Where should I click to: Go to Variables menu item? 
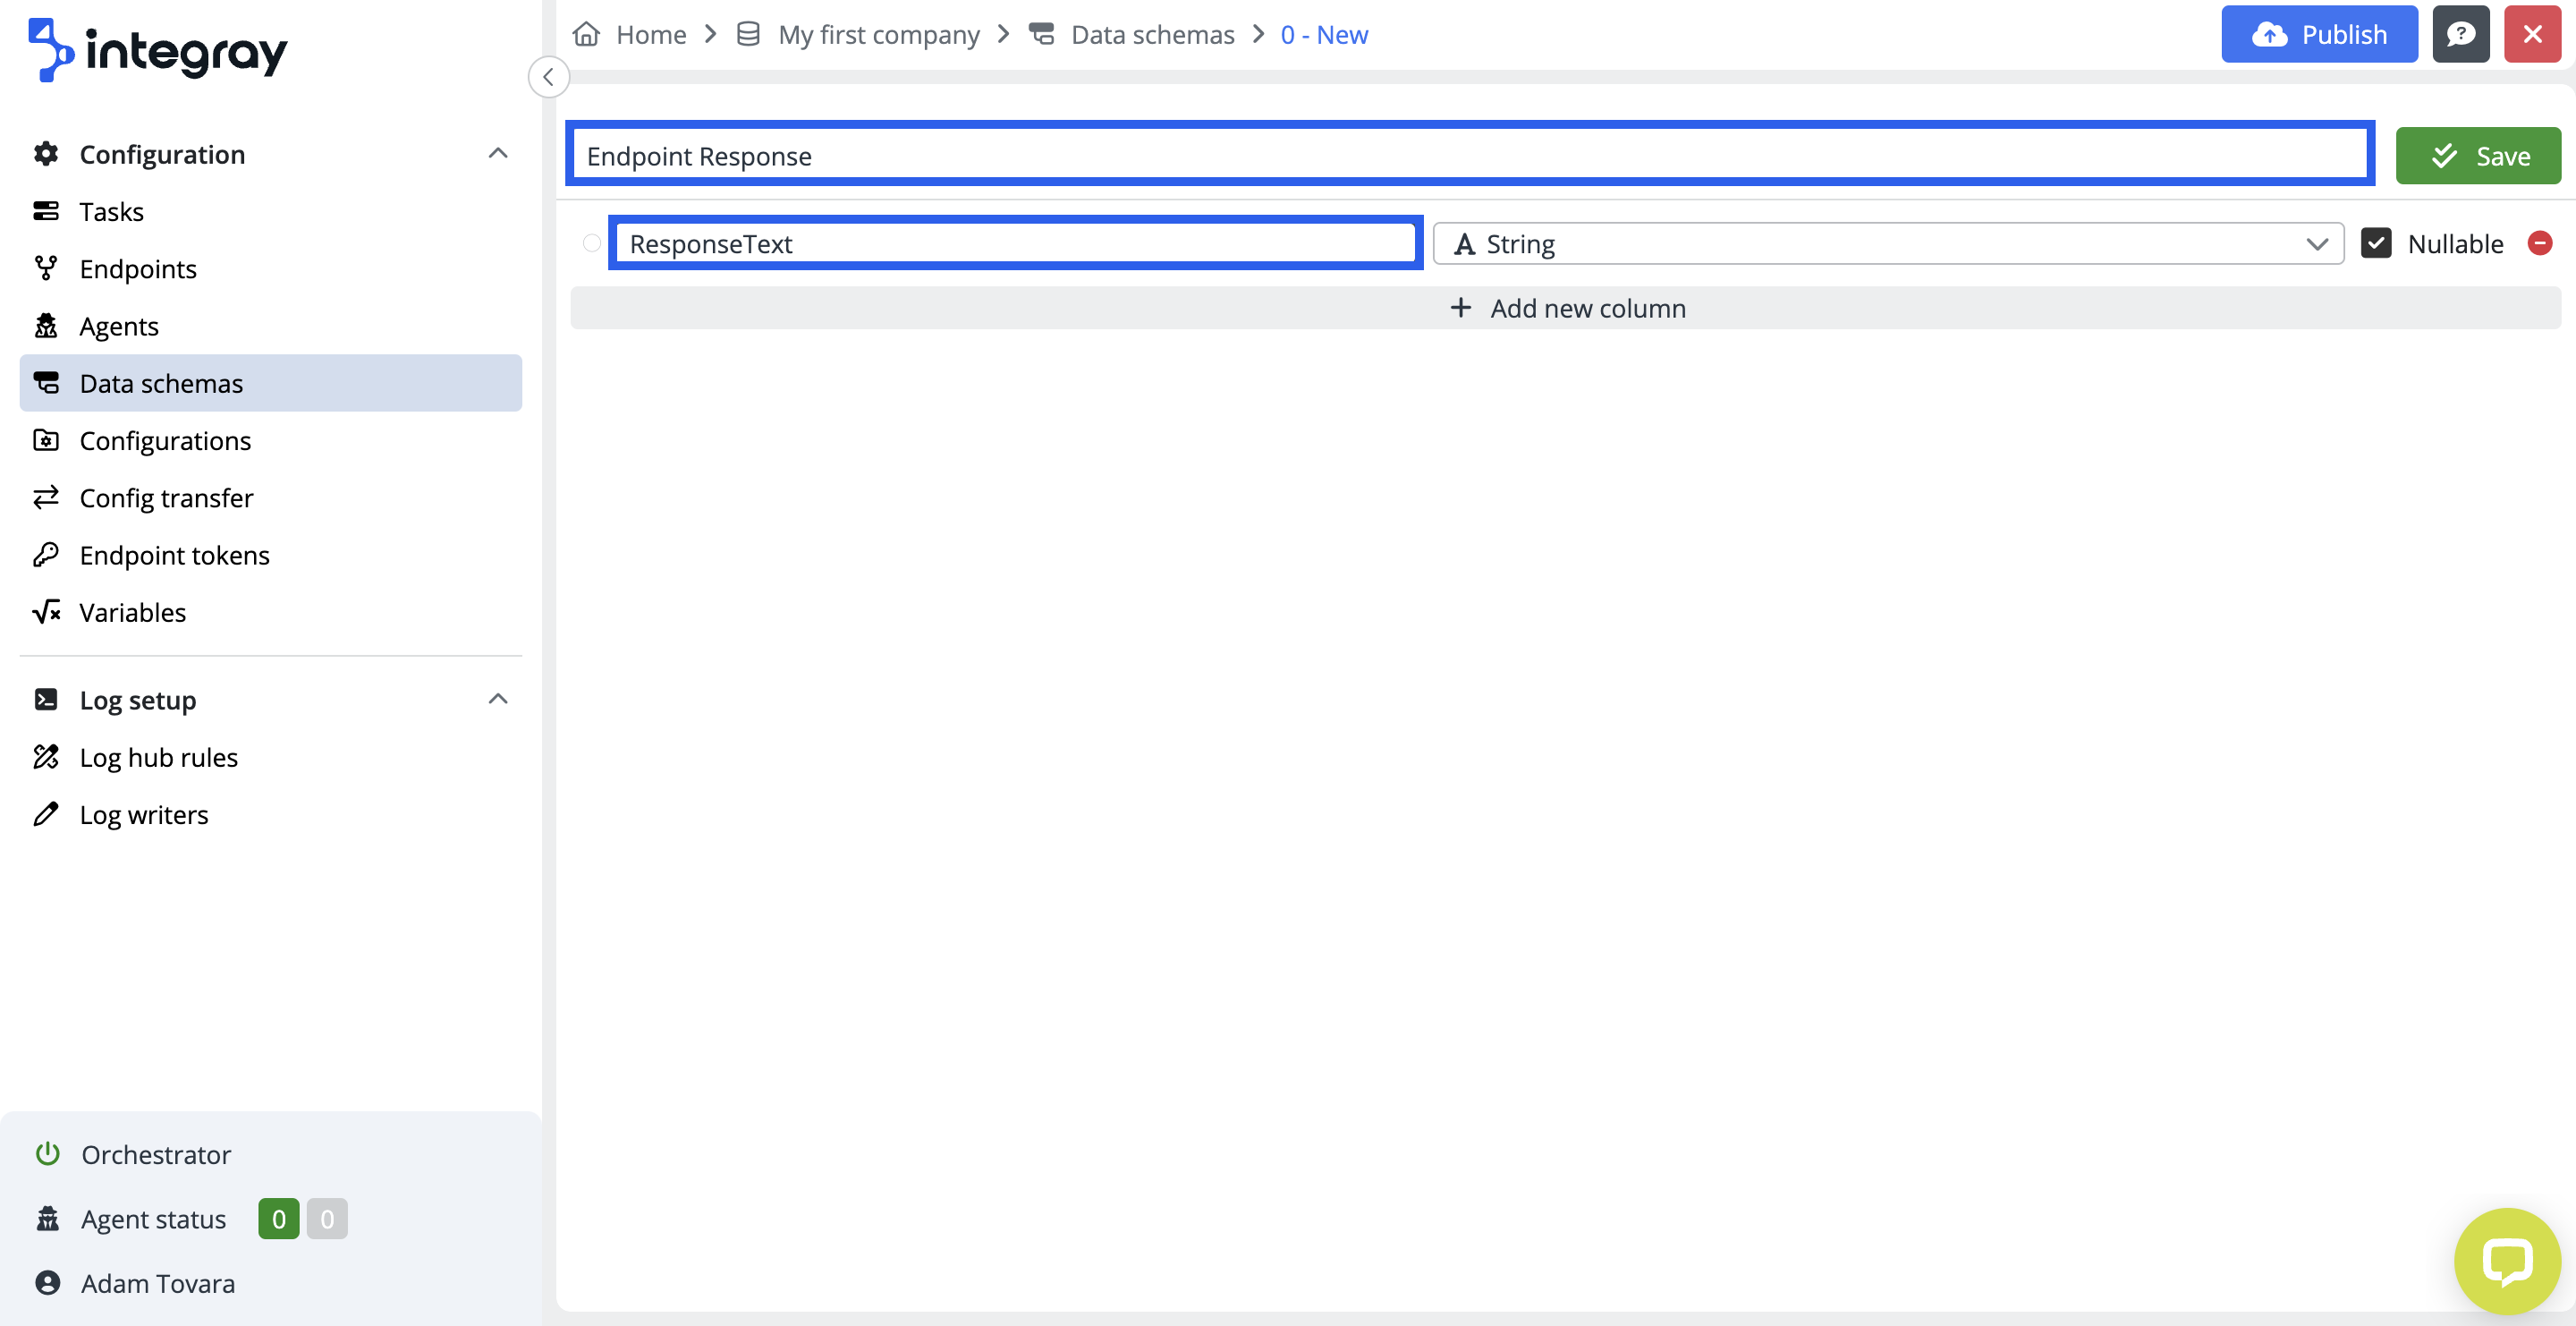click(x=132, y=612)
